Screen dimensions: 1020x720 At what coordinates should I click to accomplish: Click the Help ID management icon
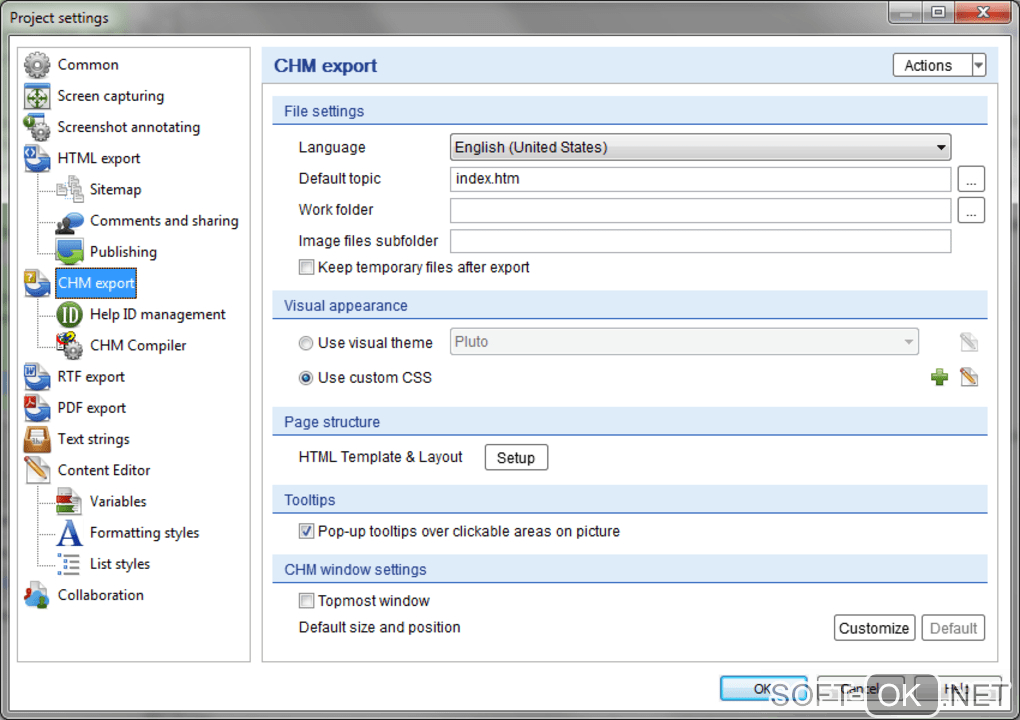[69, 315]
